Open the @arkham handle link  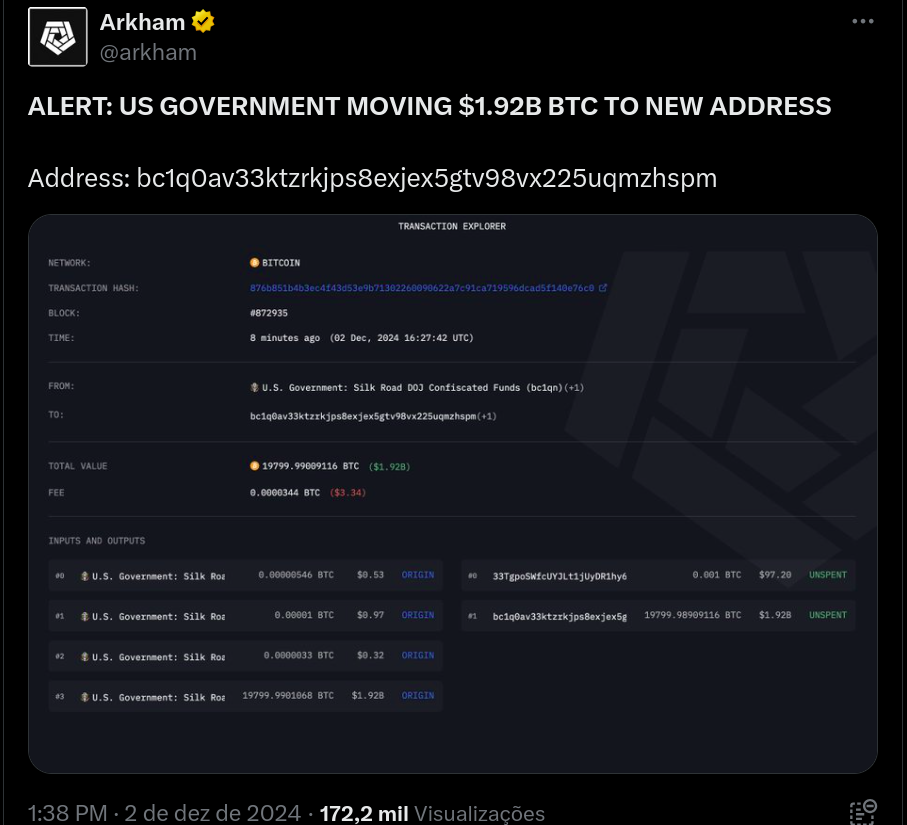pos(148,53)
